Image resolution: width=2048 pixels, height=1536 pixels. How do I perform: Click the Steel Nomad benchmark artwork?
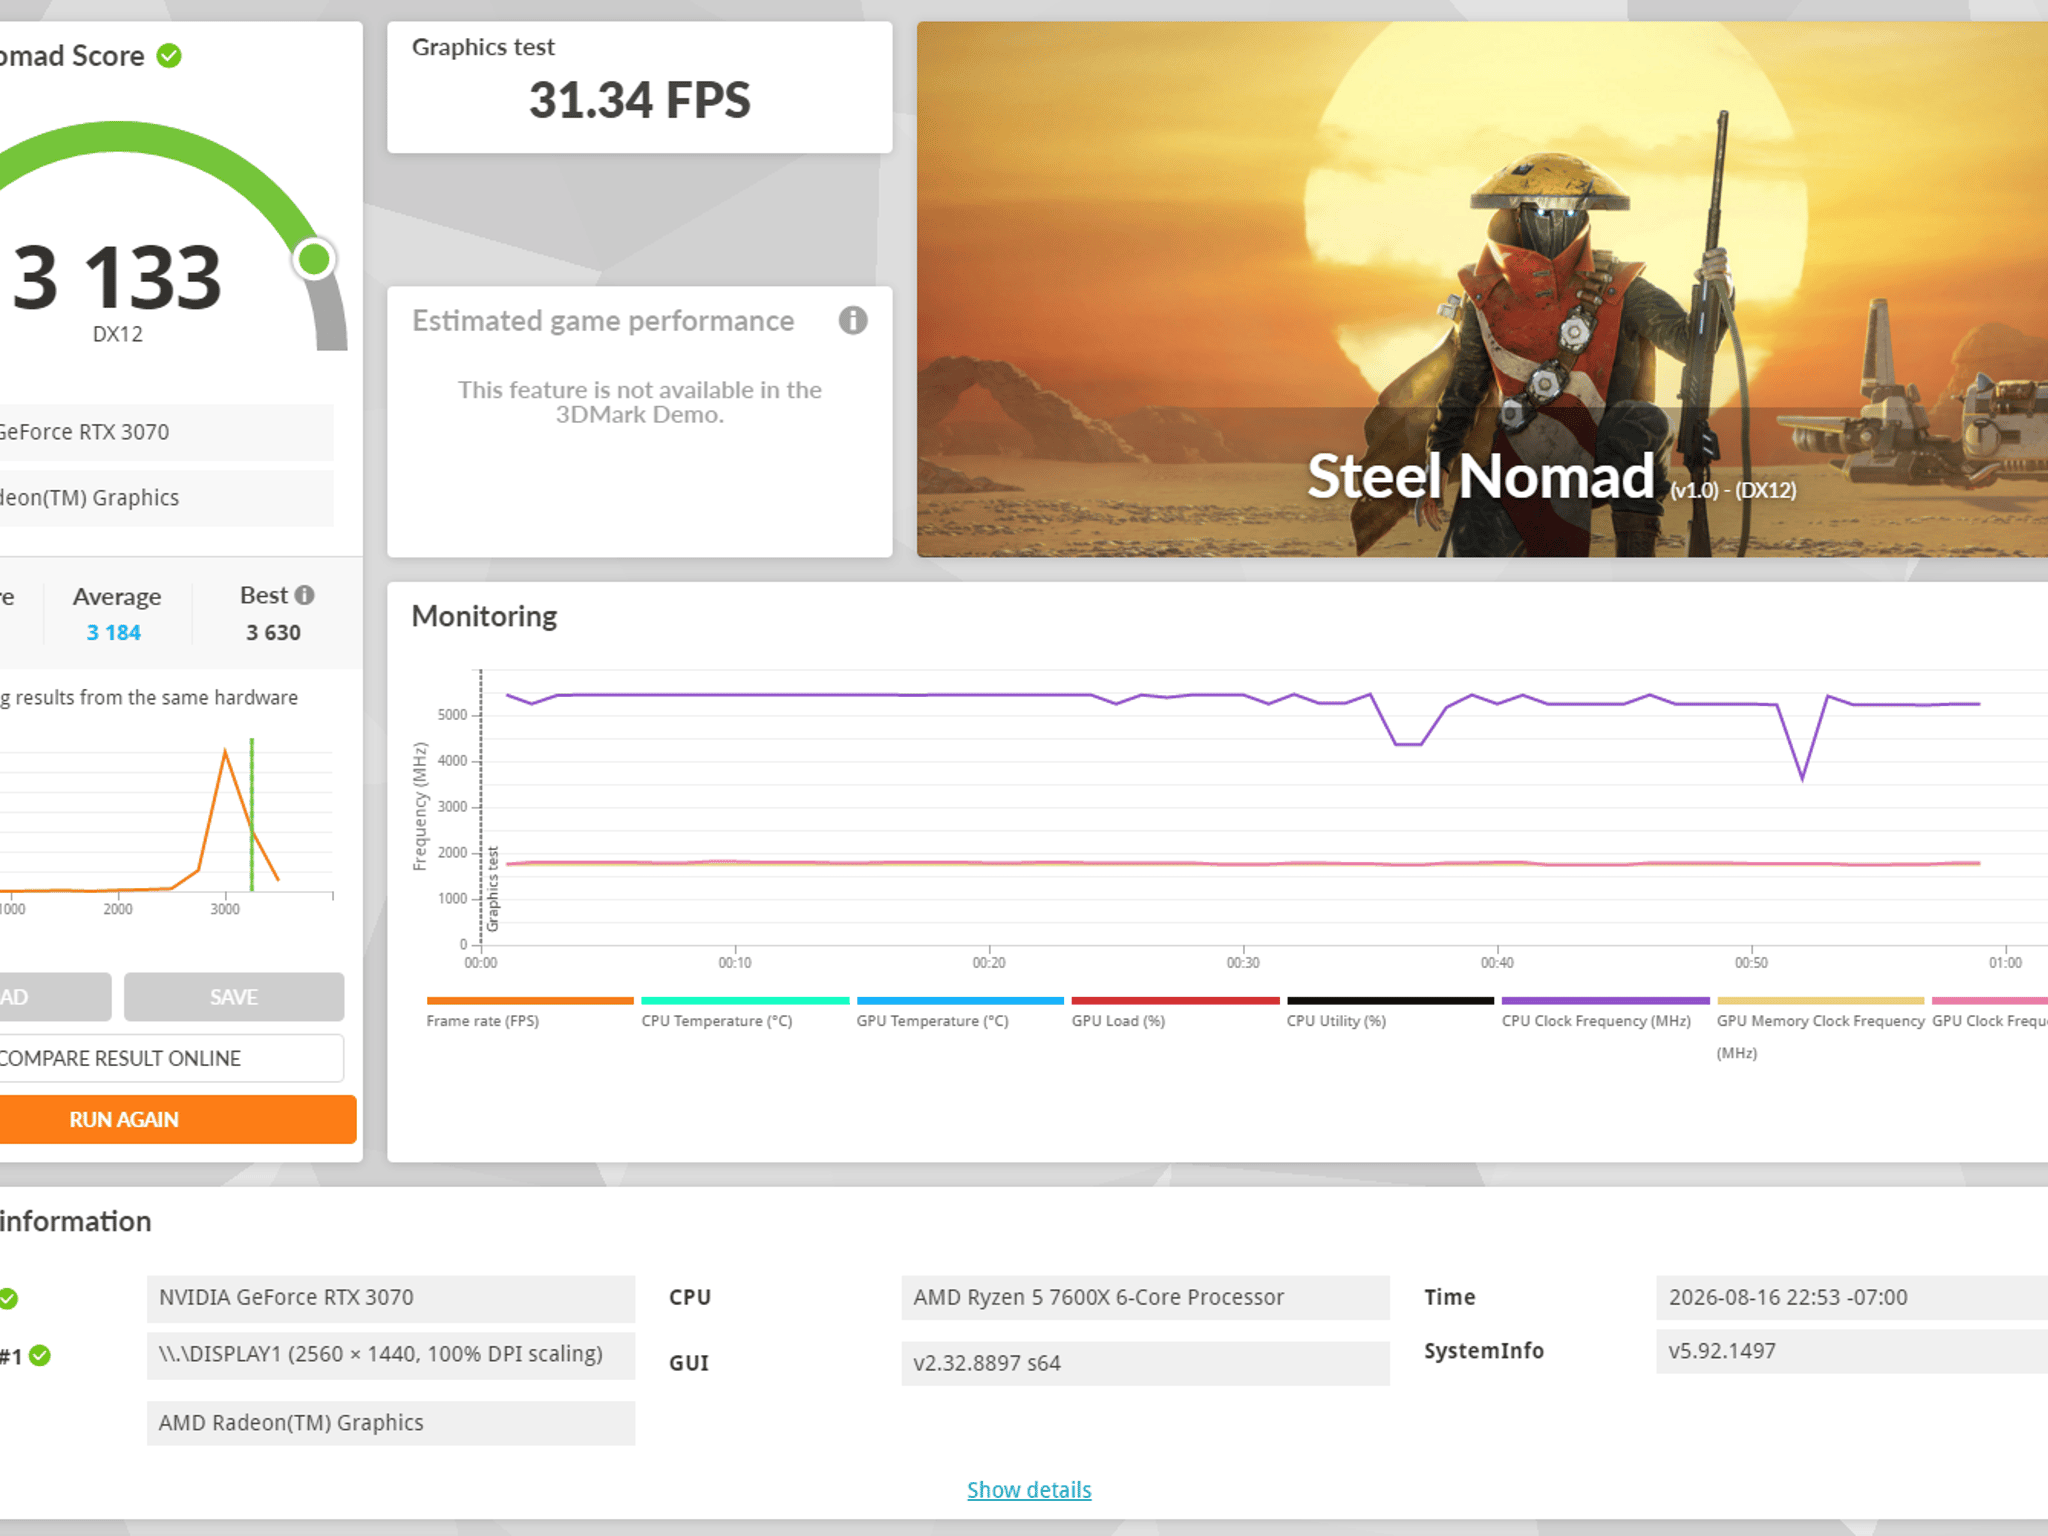(1482, 289)
